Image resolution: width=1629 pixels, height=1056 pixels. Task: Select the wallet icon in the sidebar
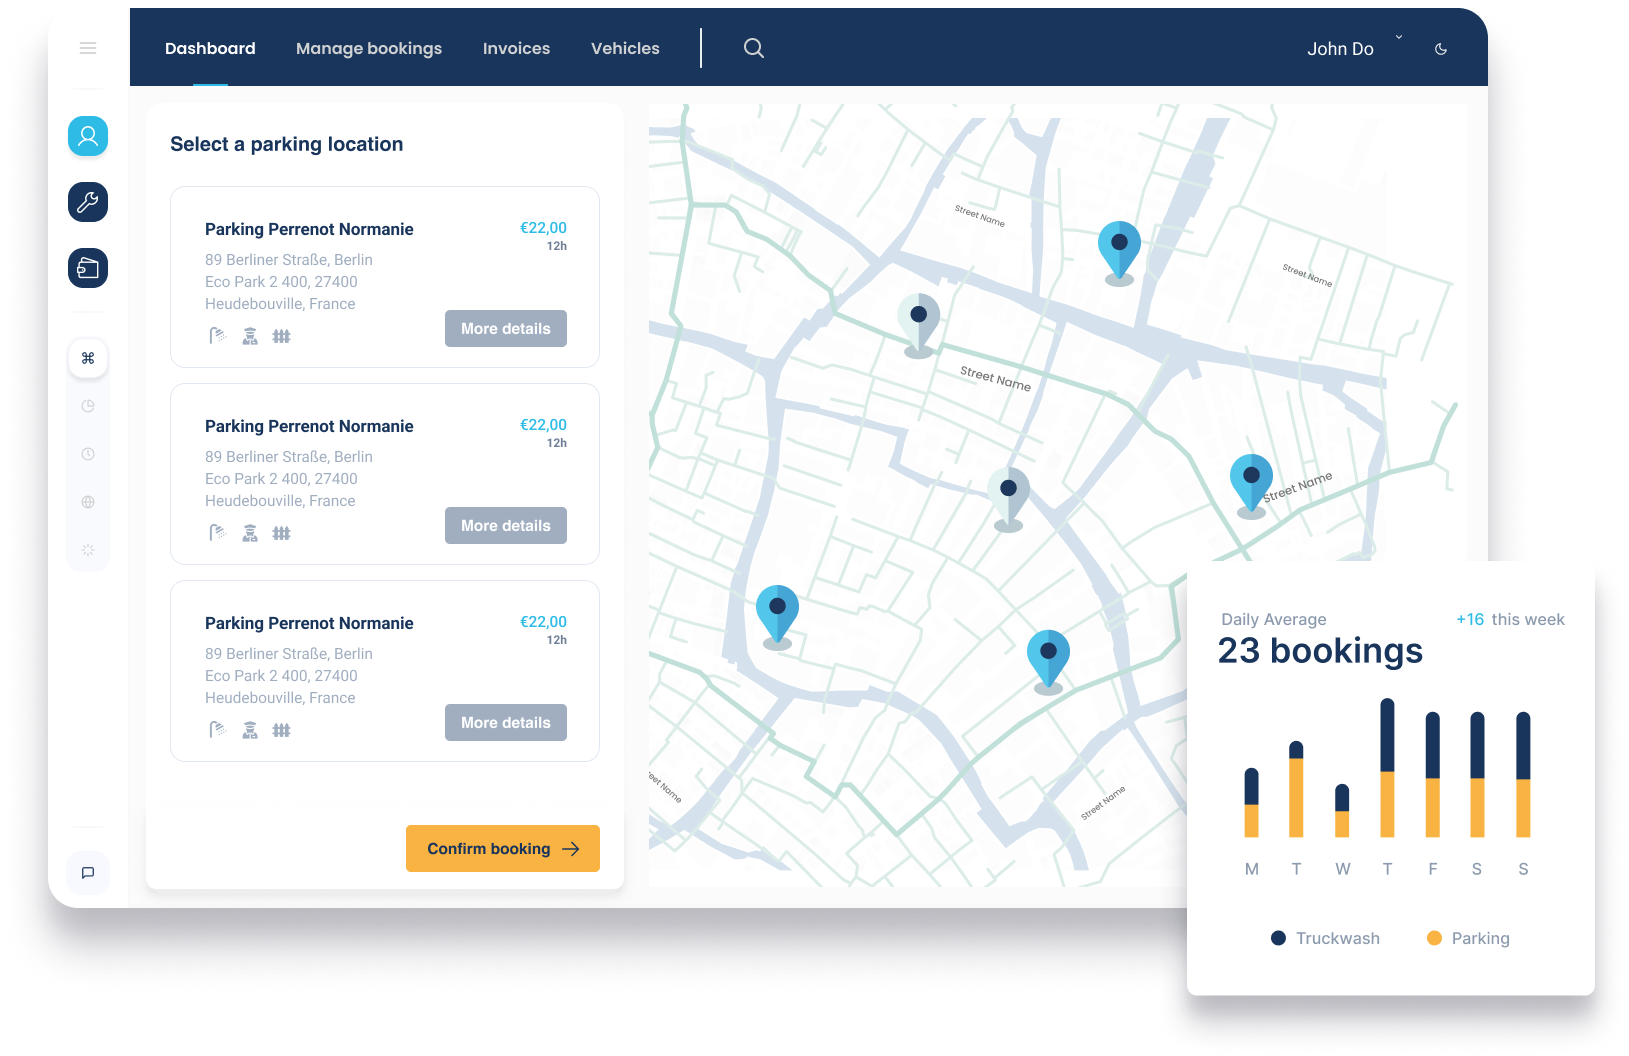(88, 268)
